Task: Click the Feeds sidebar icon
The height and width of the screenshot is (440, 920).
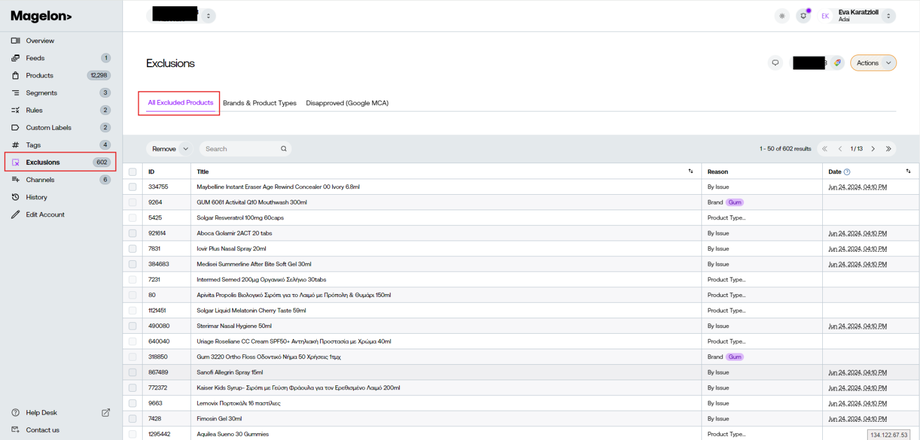Action: pyautogui.click(x=16, y=58)
